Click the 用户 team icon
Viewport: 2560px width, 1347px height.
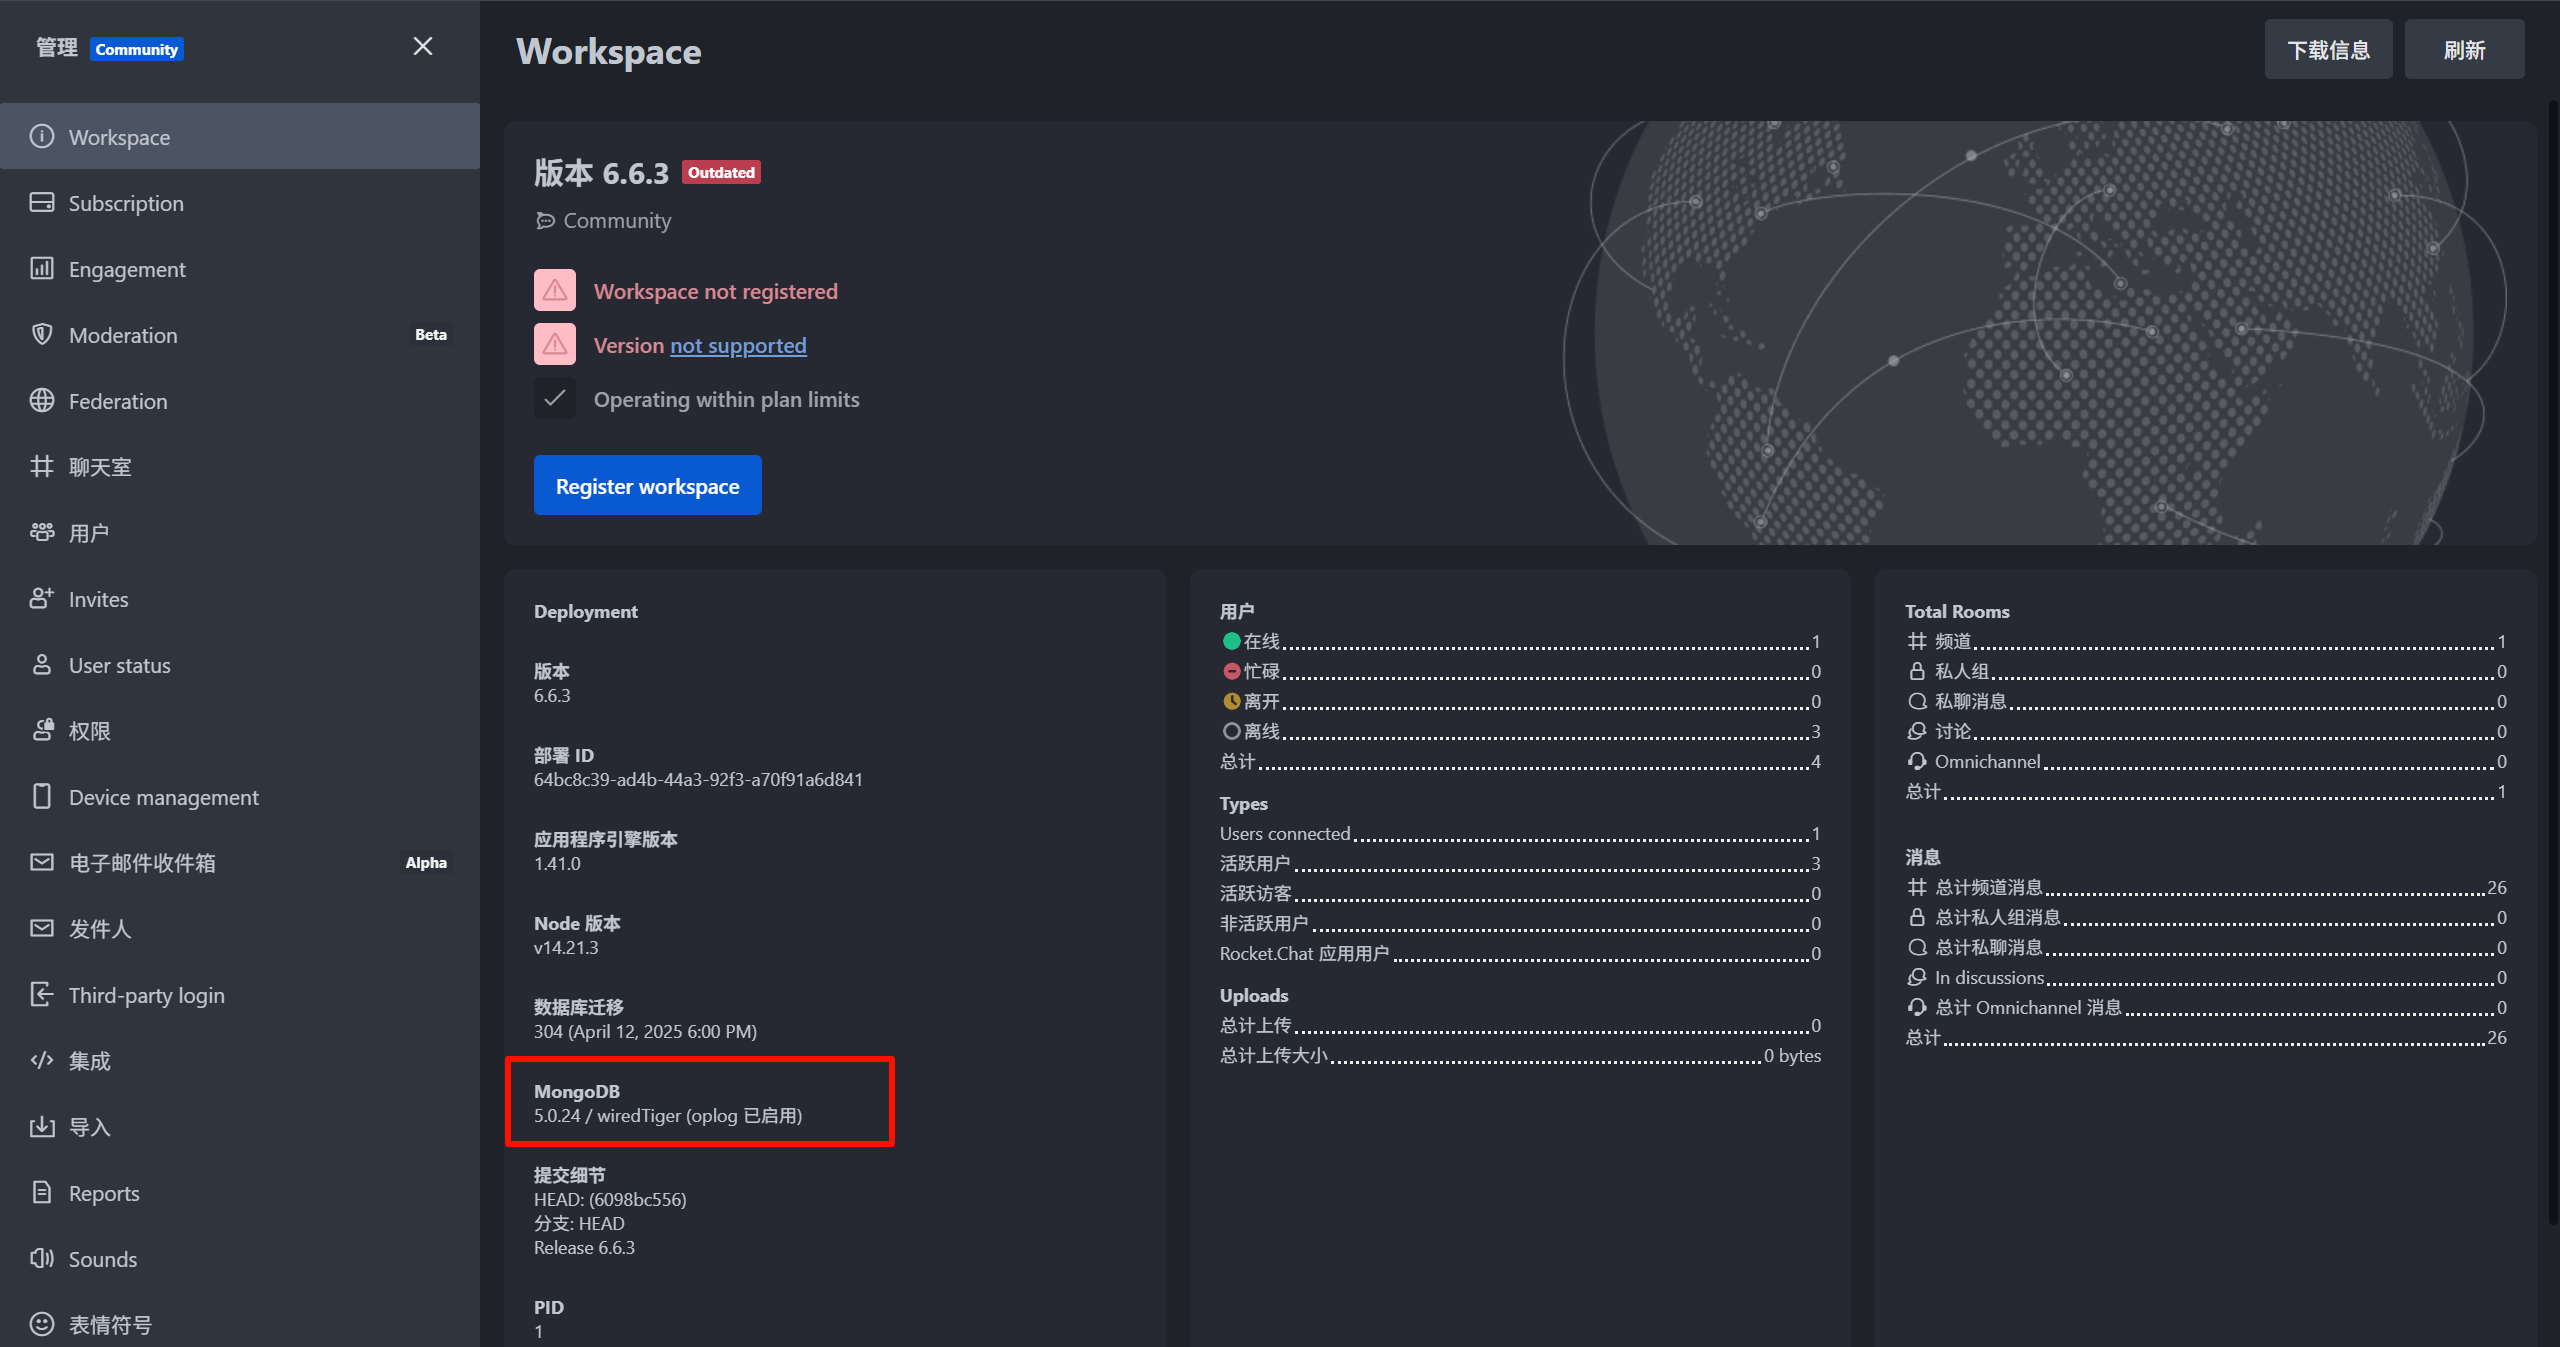42,532
